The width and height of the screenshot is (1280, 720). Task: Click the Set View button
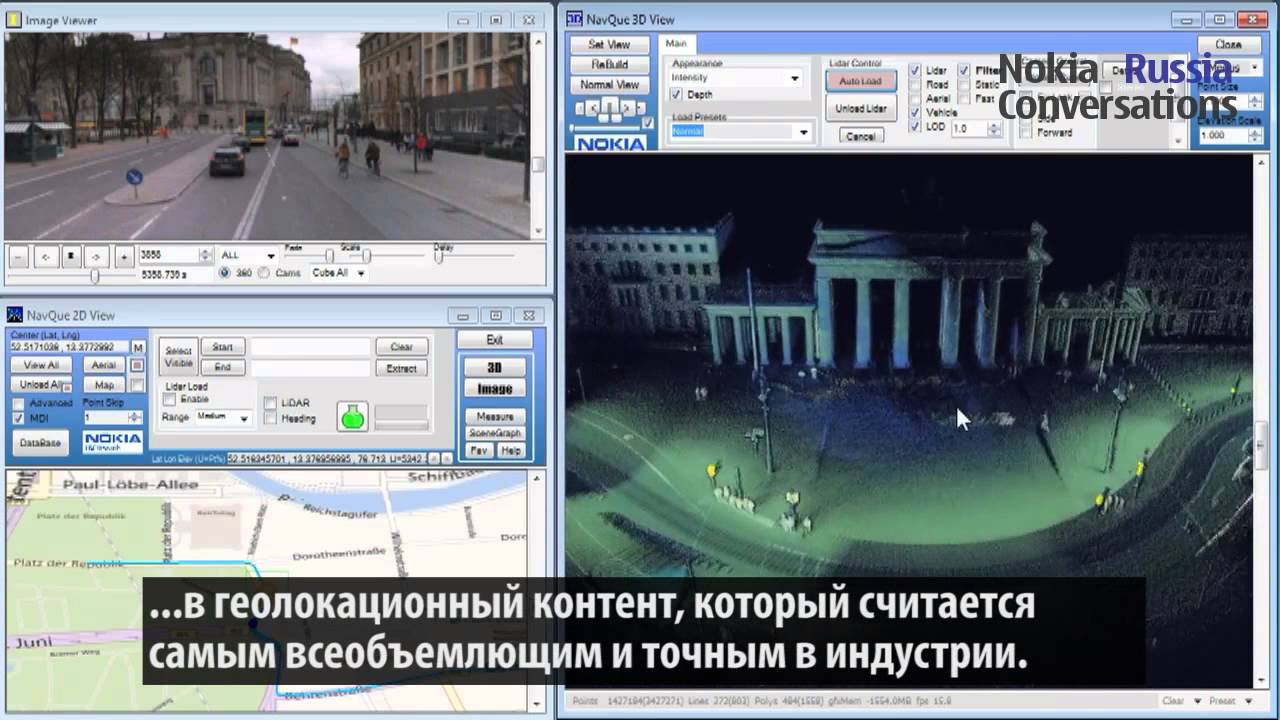(x=609, y=44)
